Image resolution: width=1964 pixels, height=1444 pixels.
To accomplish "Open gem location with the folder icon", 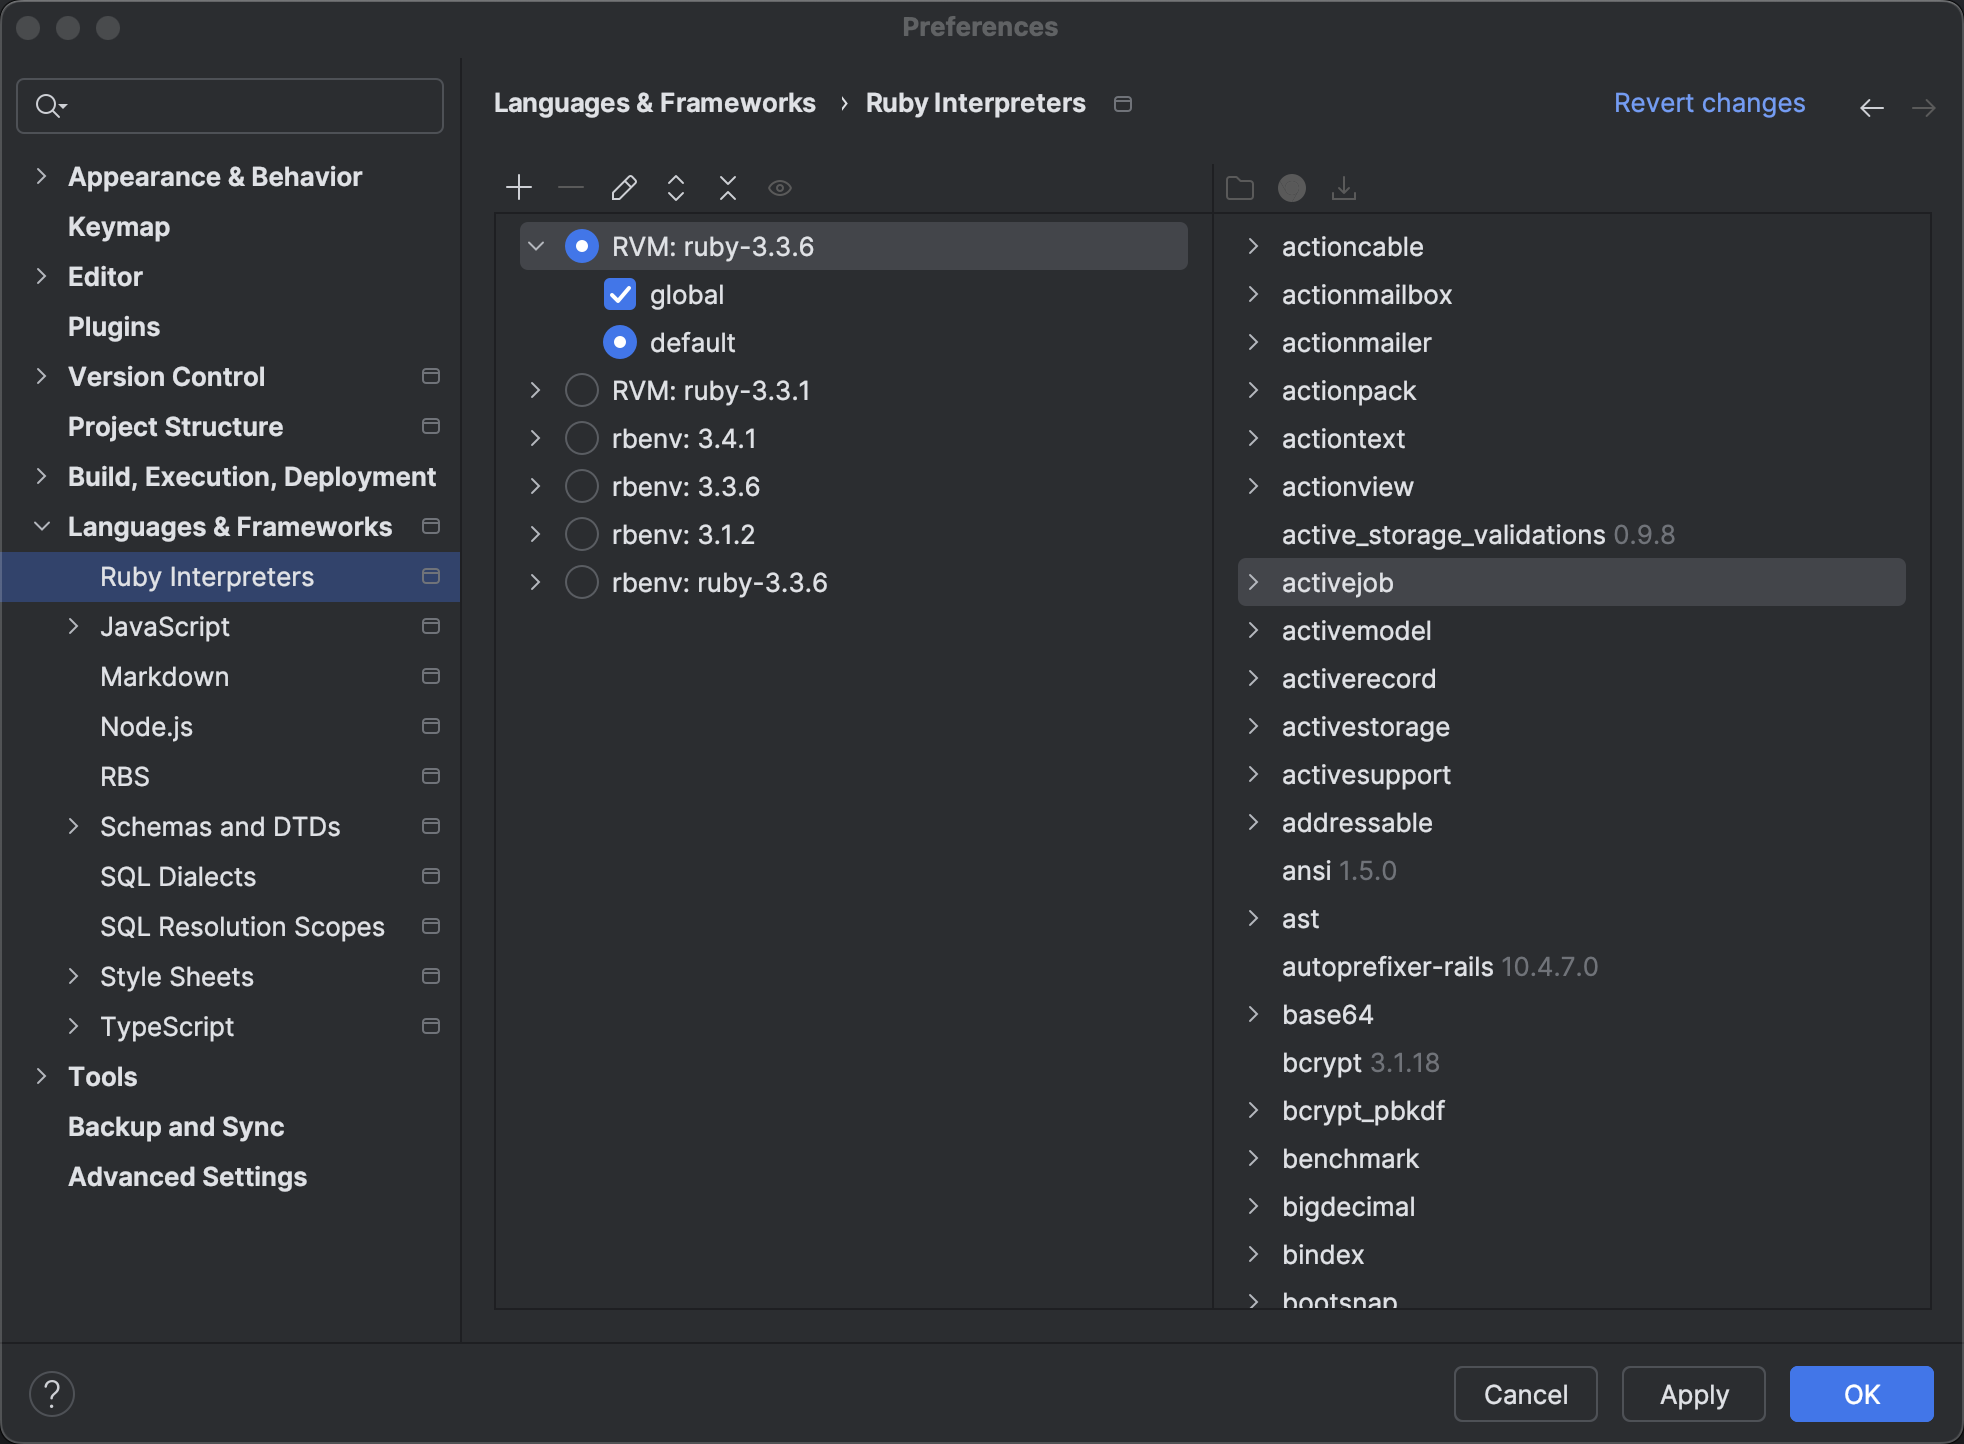I will (1240, 187).
